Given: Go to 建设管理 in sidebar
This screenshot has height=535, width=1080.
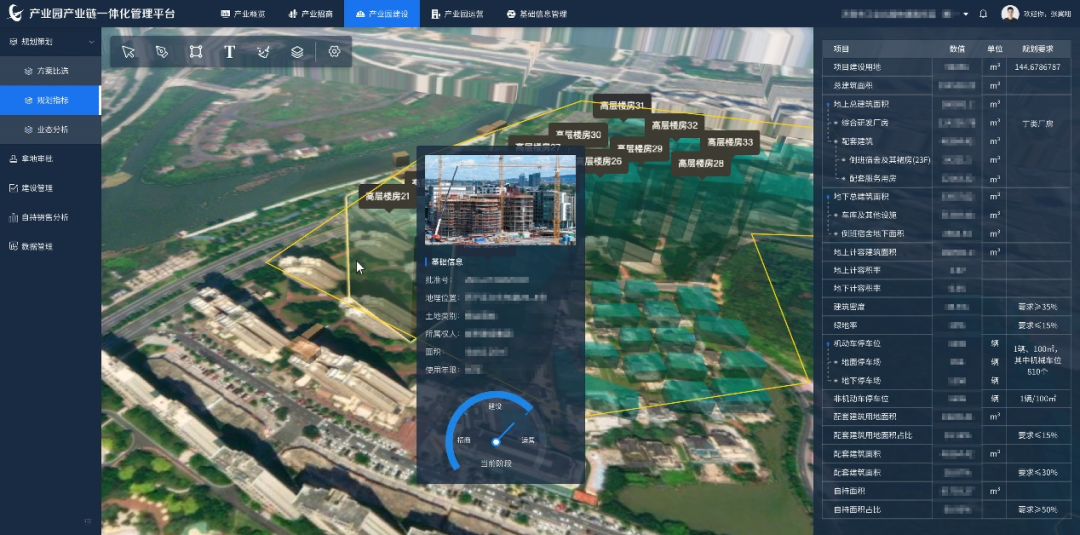Looking at the screenshot, I should click(x=37, y=188).
